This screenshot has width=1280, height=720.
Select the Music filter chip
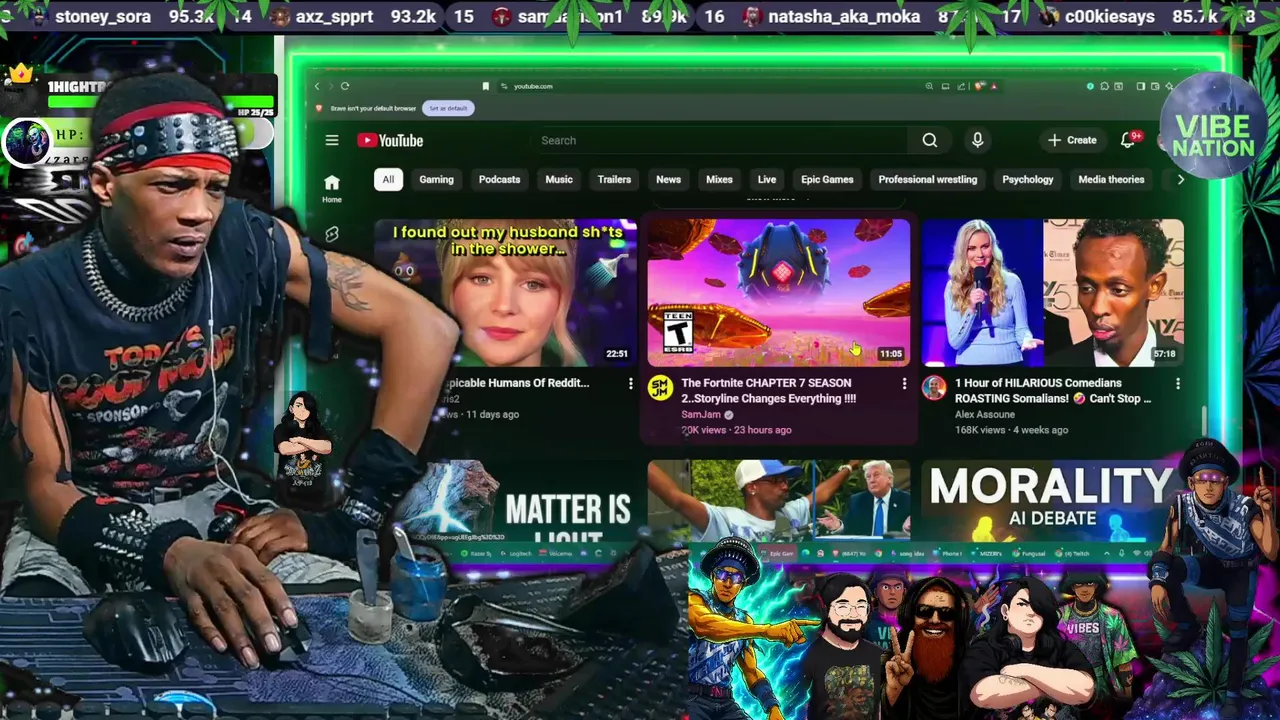(559, 179)
